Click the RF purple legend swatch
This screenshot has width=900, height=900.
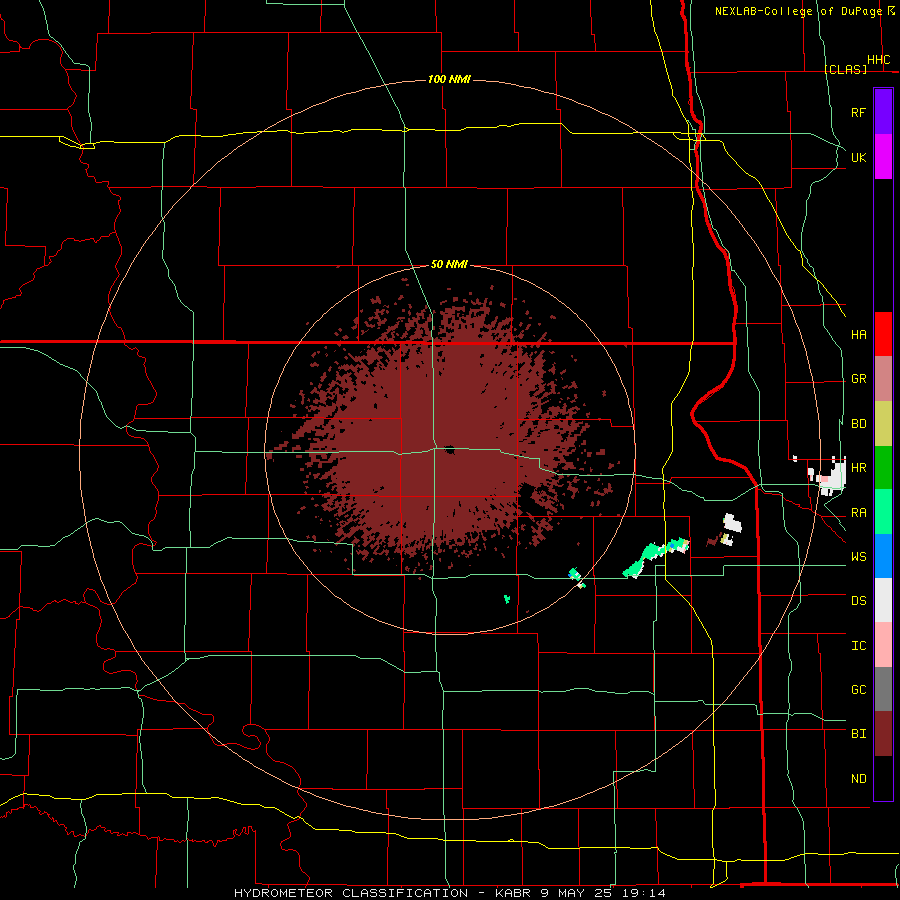click(x=883, y=112)
